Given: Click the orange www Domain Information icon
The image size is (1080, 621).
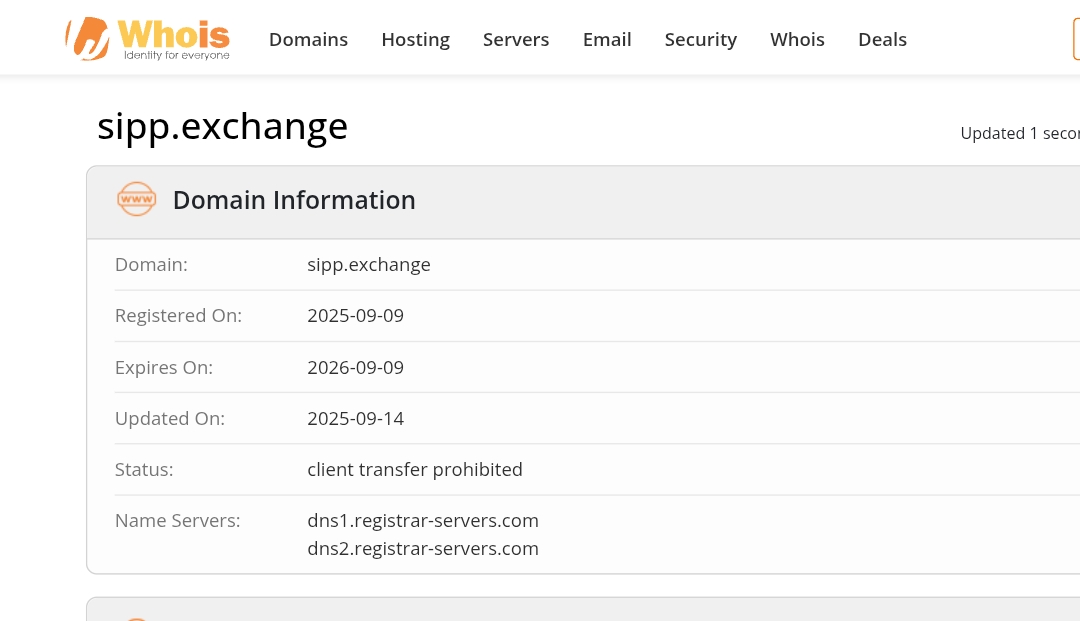Looking at the screenshot, I should pyautogui.click(x=136, y=200).
